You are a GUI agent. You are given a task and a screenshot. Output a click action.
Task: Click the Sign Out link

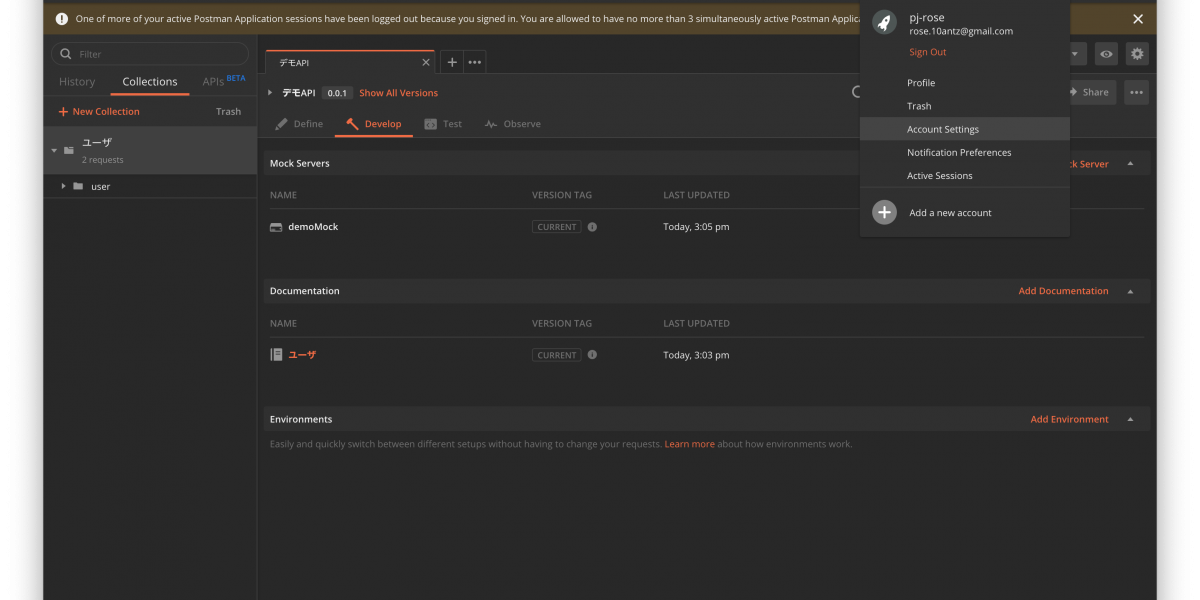927,52
